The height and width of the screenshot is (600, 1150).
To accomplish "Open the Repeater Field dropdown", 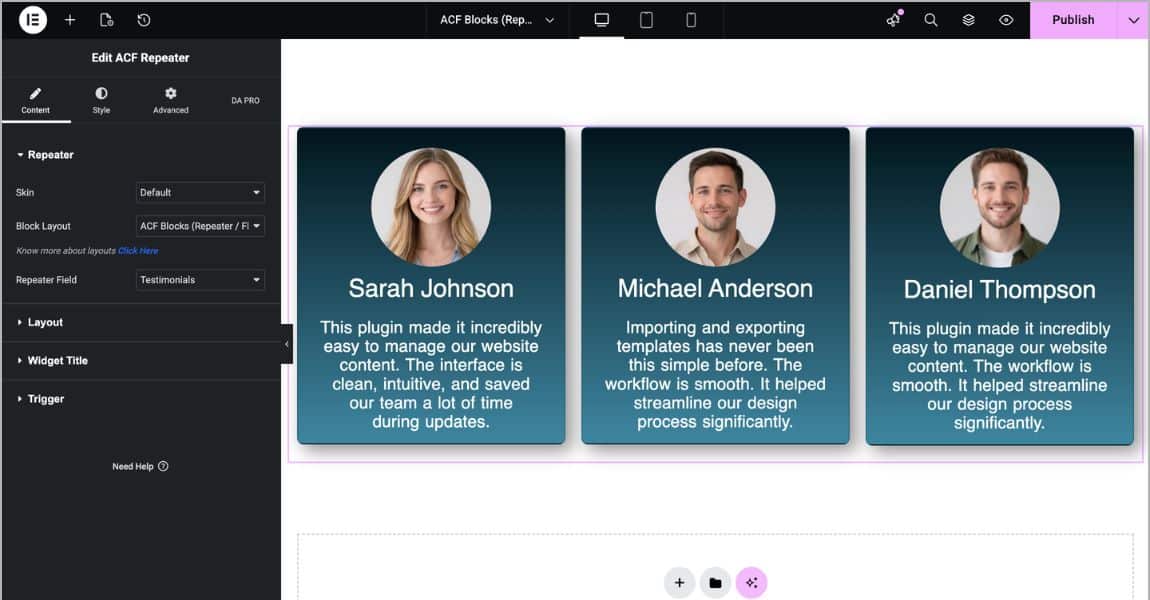I will [x=200, y=279].
